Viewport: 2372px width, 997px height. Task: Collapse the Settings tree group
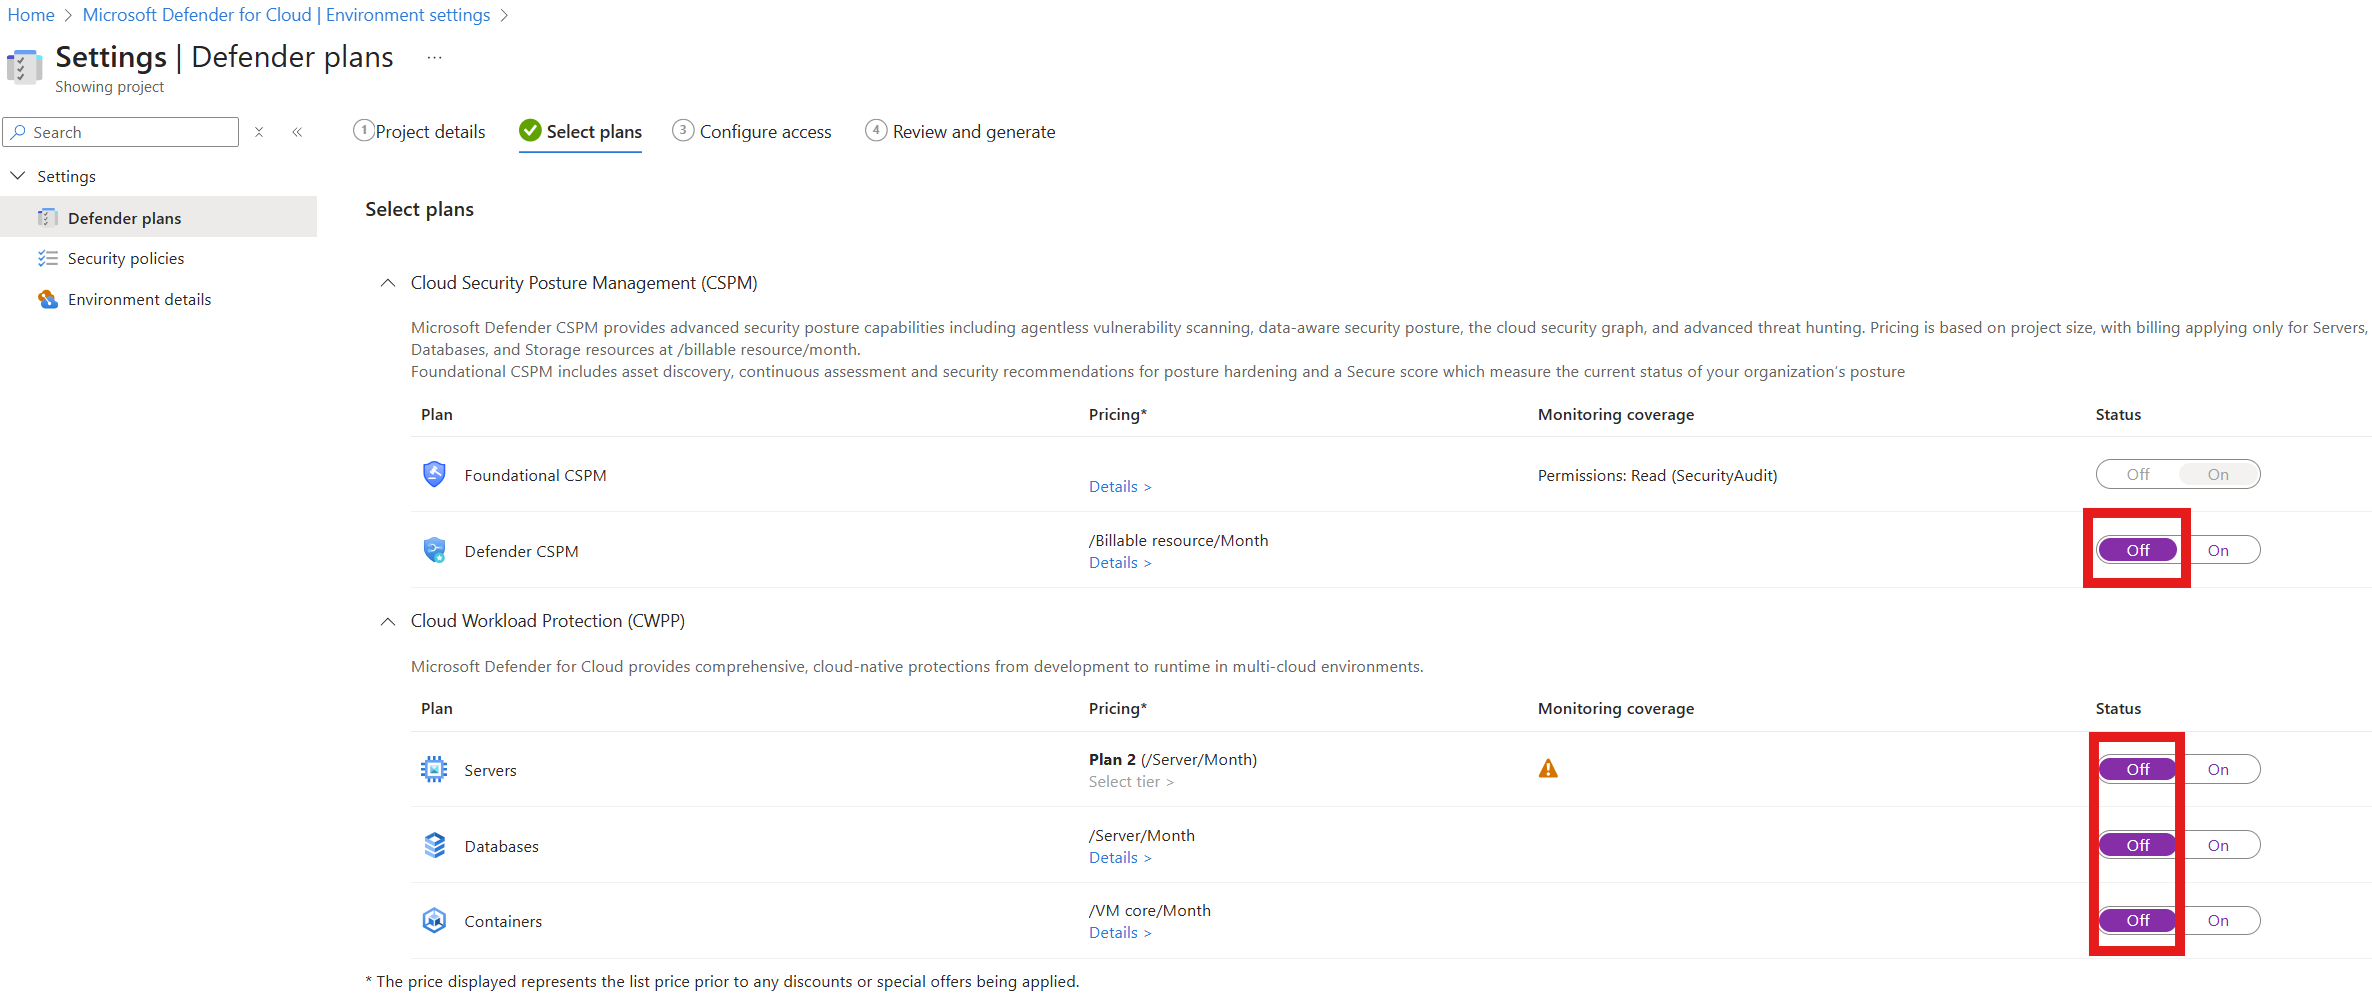click(18, 176)
